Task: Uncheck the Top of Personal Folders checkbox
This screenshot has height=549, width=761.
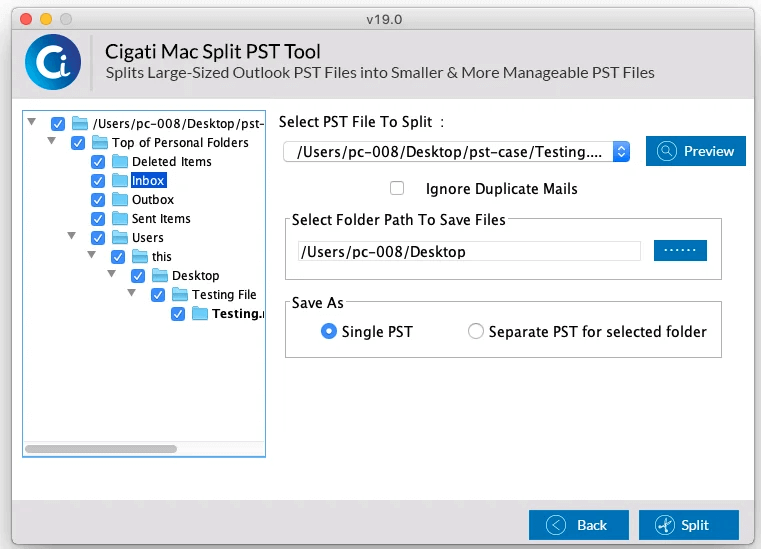Action: tap(78, 143)
